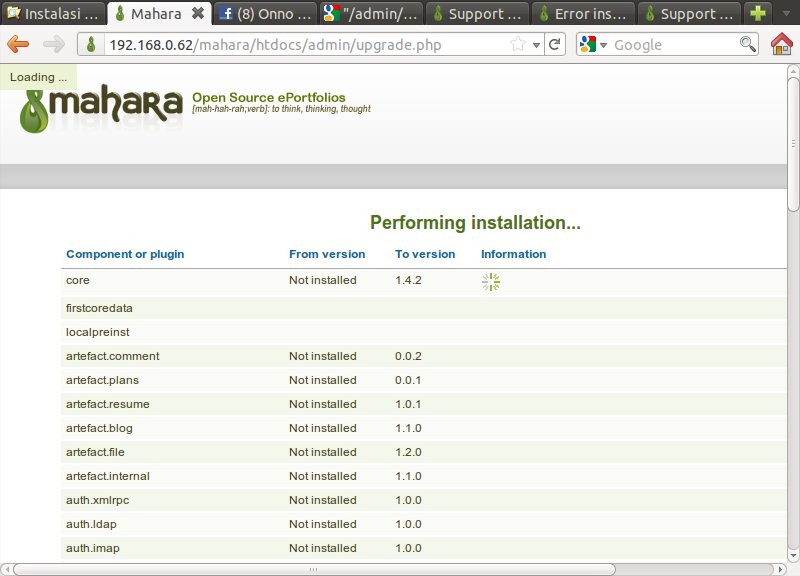Image resolution: width=800 pixels, height=576 pixels.
Task: Close the Mahara tab
Action: [x=197, y=14]
